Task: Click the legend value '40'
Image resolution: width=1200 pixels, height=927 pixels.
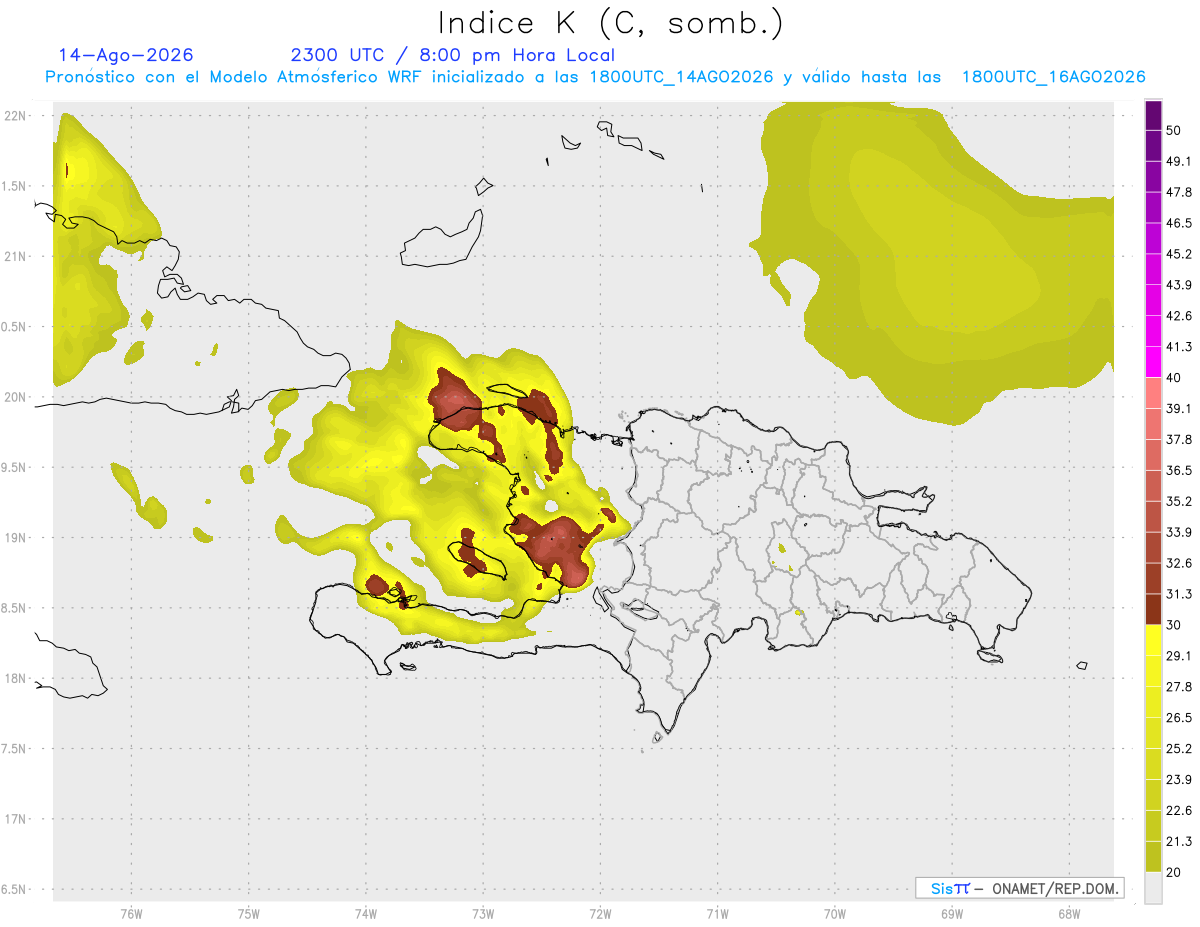Action: 1174,378
